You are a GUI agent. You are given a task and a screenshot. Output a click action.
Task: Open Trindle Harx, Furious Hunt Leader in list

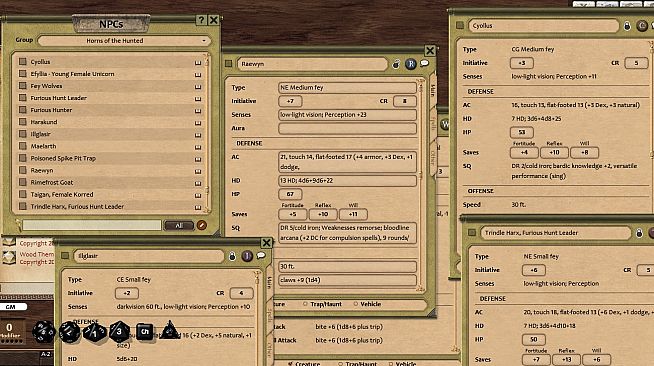(x=77, y=206)
